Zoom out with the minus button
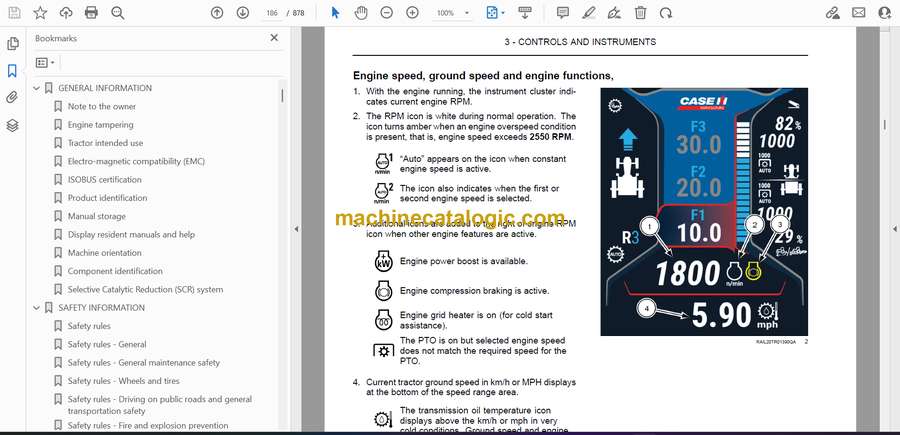Image resolution: width=900 pixels, height=435 pixels. click(x=387, y=13)
